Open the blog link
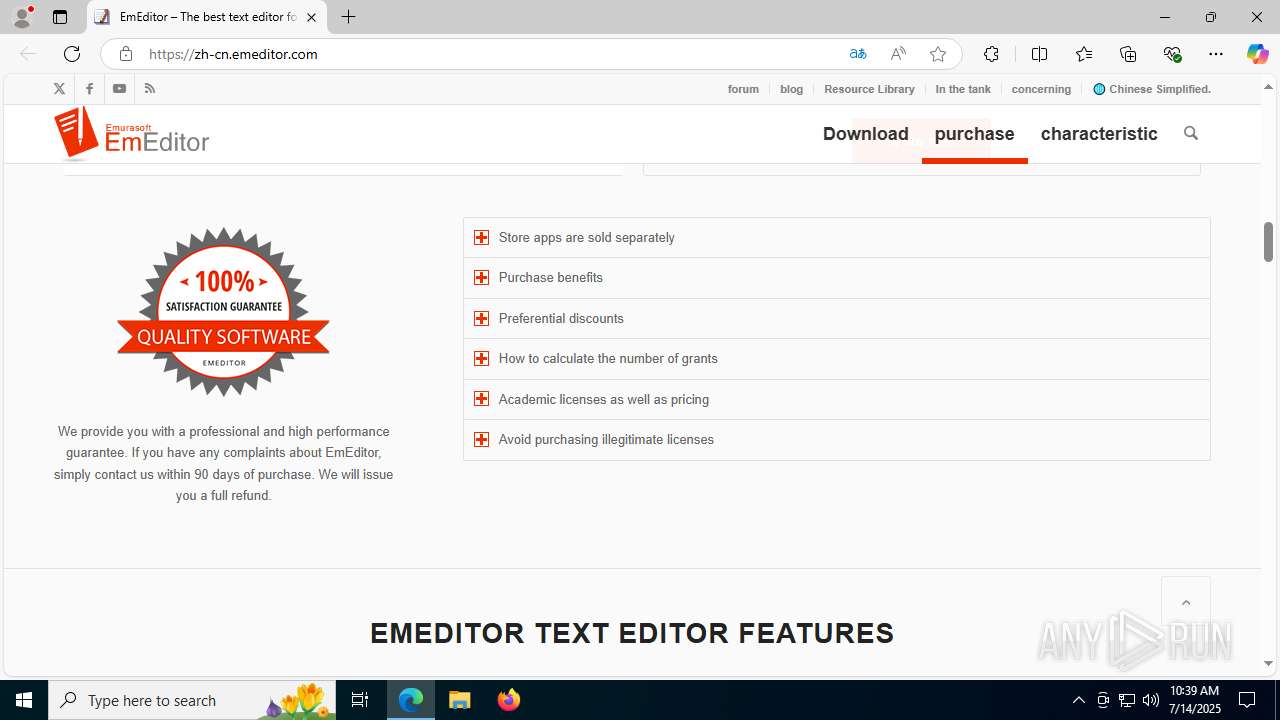 click(x=792, y=89)
